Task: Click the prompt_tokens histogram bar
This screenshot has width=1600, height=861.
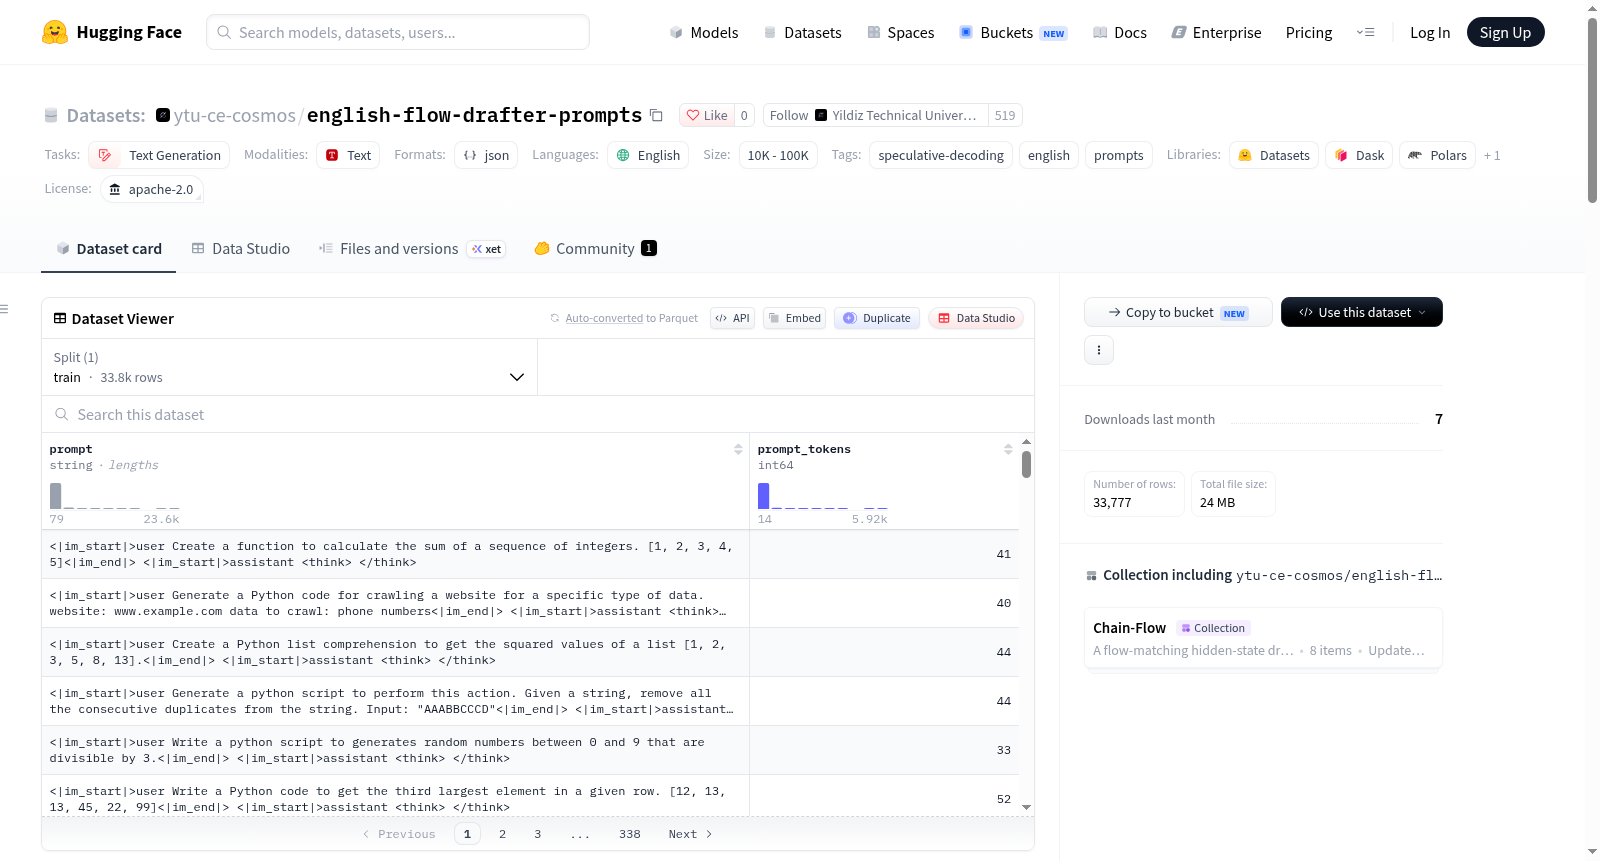Action: click(x=764, y=496)
